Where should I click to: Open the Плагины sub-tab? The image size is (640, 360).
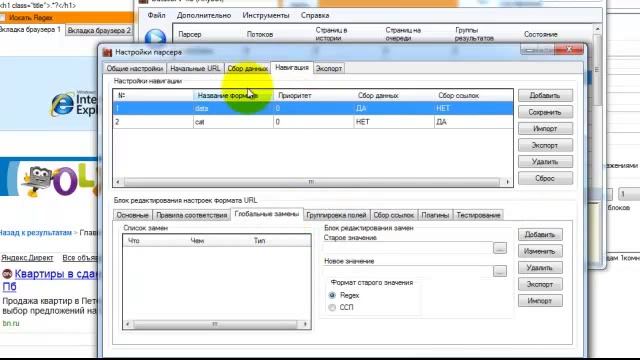435,215
